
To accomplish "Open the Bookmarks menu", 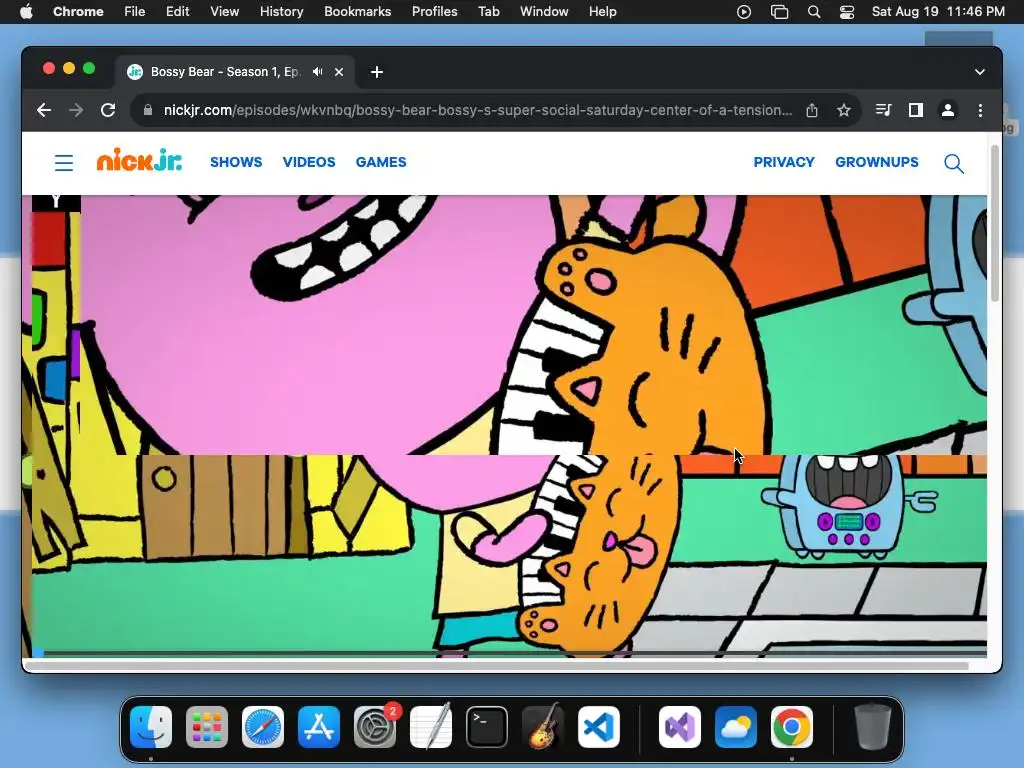I will (357, 12).
